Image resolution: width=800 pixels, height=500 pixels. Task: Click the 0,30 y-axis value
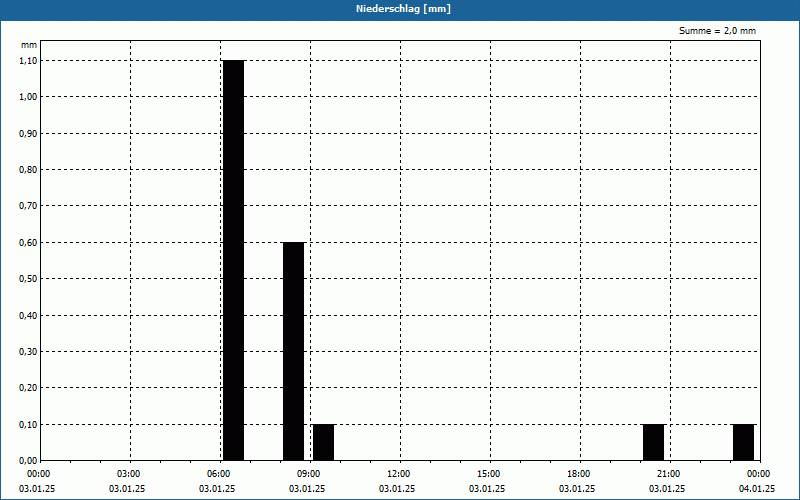click(28, 352)
